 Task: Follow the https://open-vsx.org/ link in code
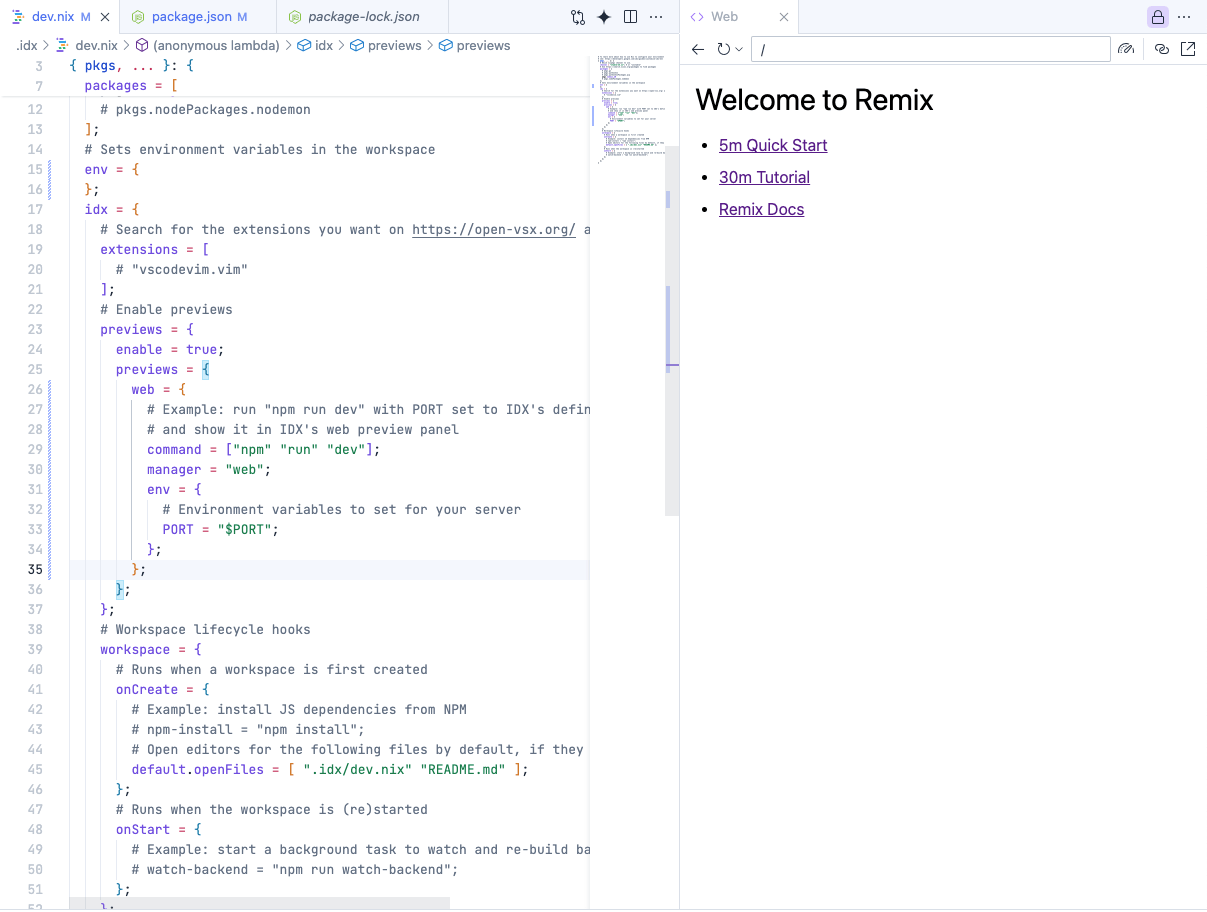494,229
